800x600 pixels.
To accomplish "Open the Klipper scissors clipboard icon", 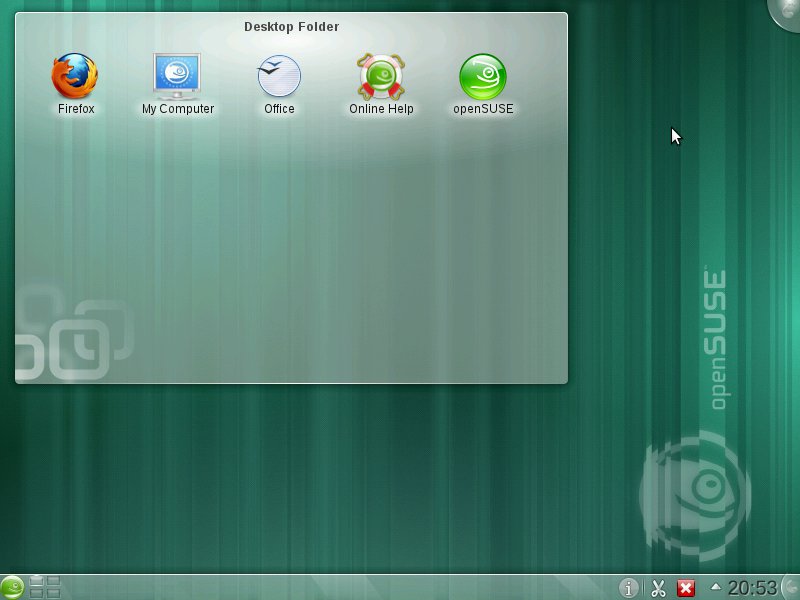I will pos(658,588).
